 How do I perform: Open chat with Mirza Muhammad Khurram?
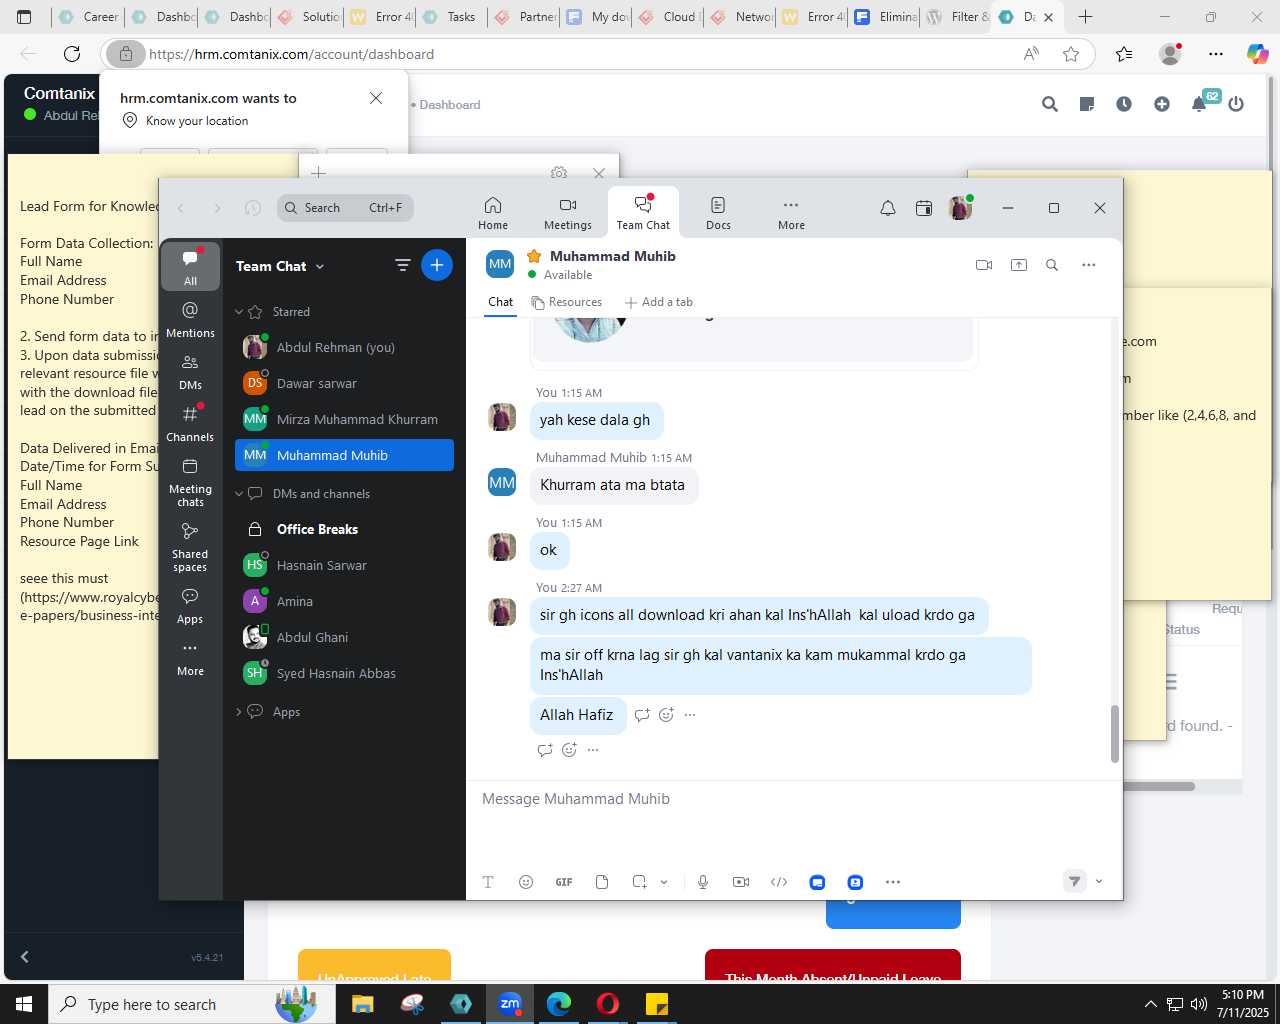[x=344, y=419]
